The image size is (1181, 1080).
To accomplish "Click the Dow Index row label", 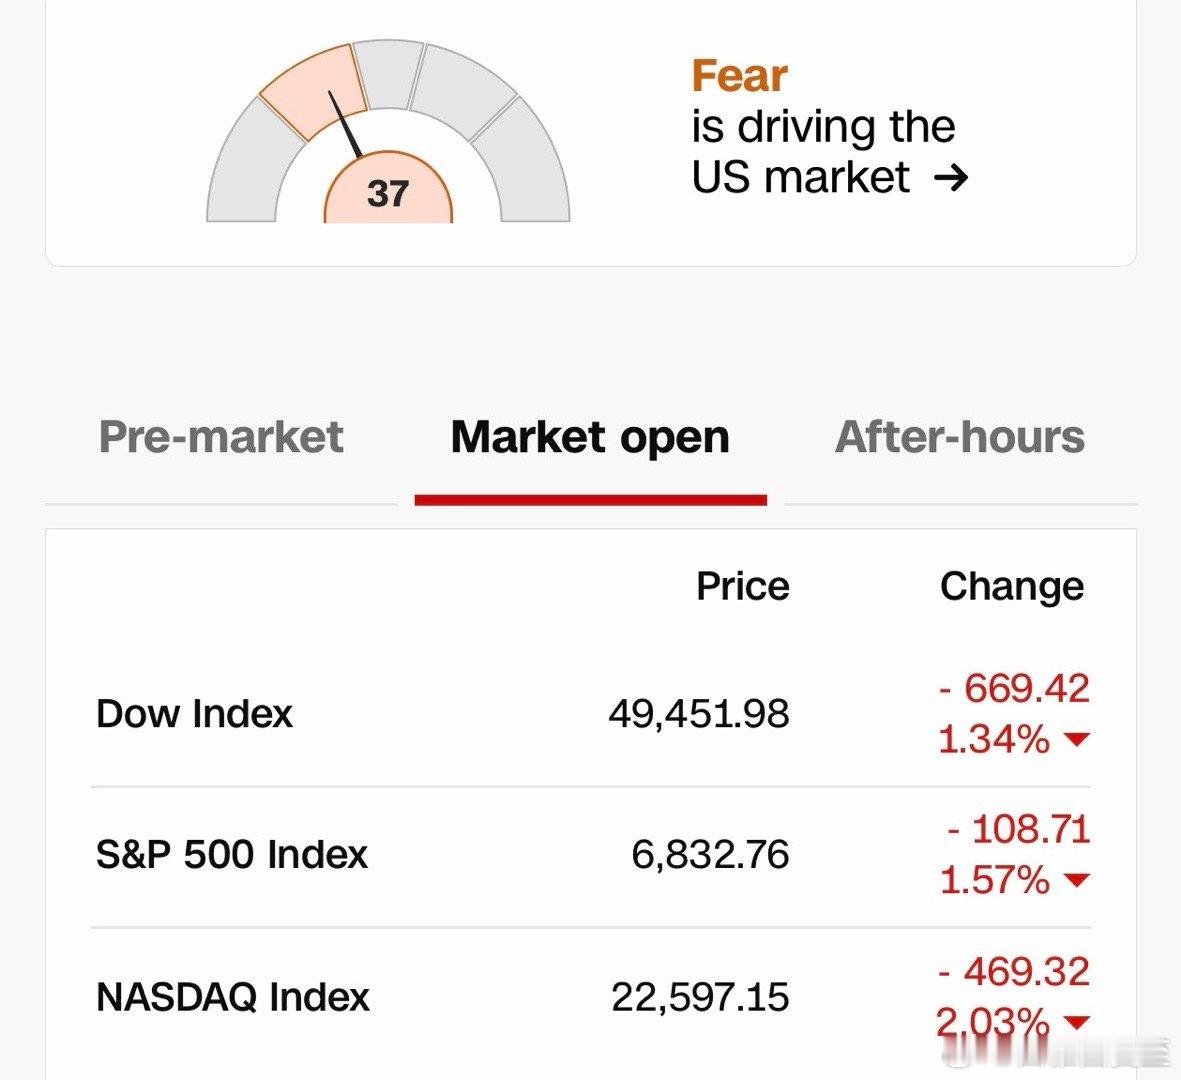I will (194, 714).
